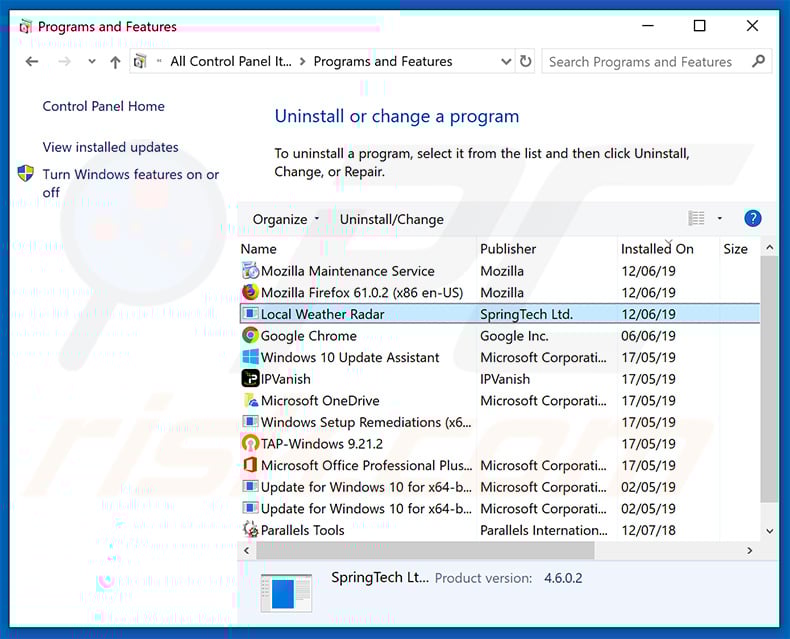Click product version value 4.6.0.2
This screenshot has width=790, height=639.
pyautogui.click(x=563, y=578)
